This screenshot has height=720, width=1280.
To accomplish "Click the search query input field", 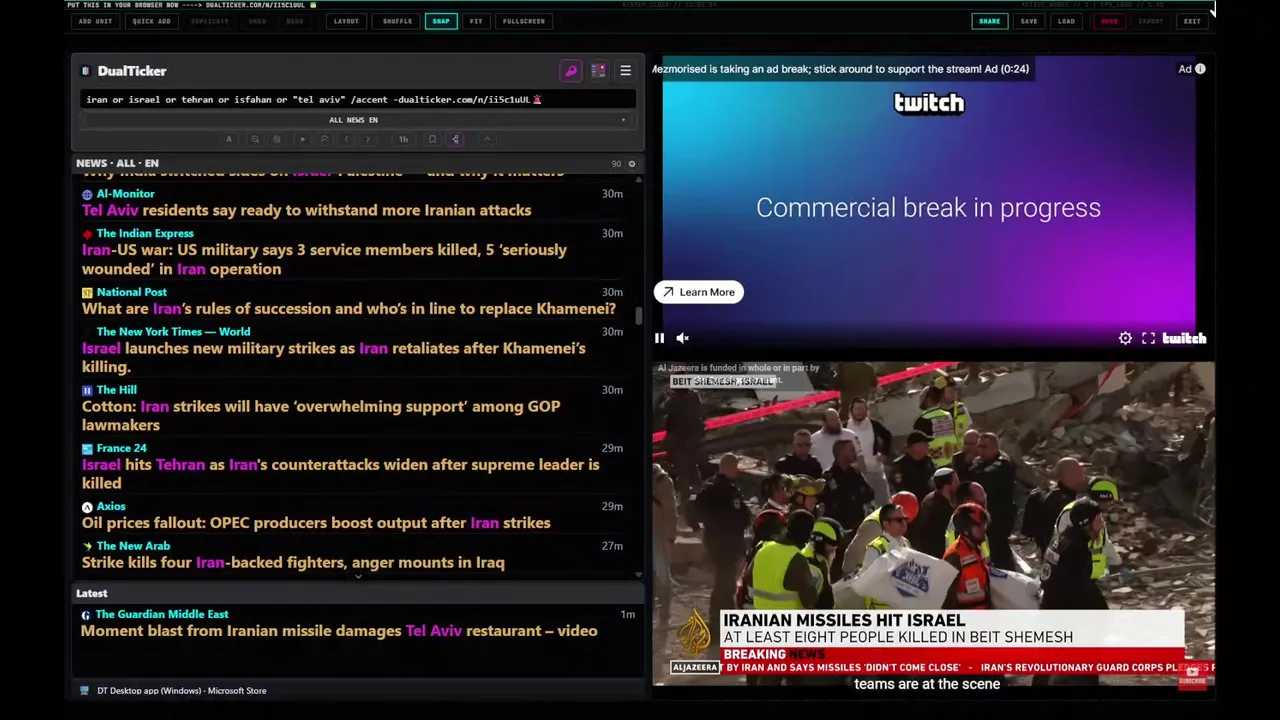I will (358, 99).
